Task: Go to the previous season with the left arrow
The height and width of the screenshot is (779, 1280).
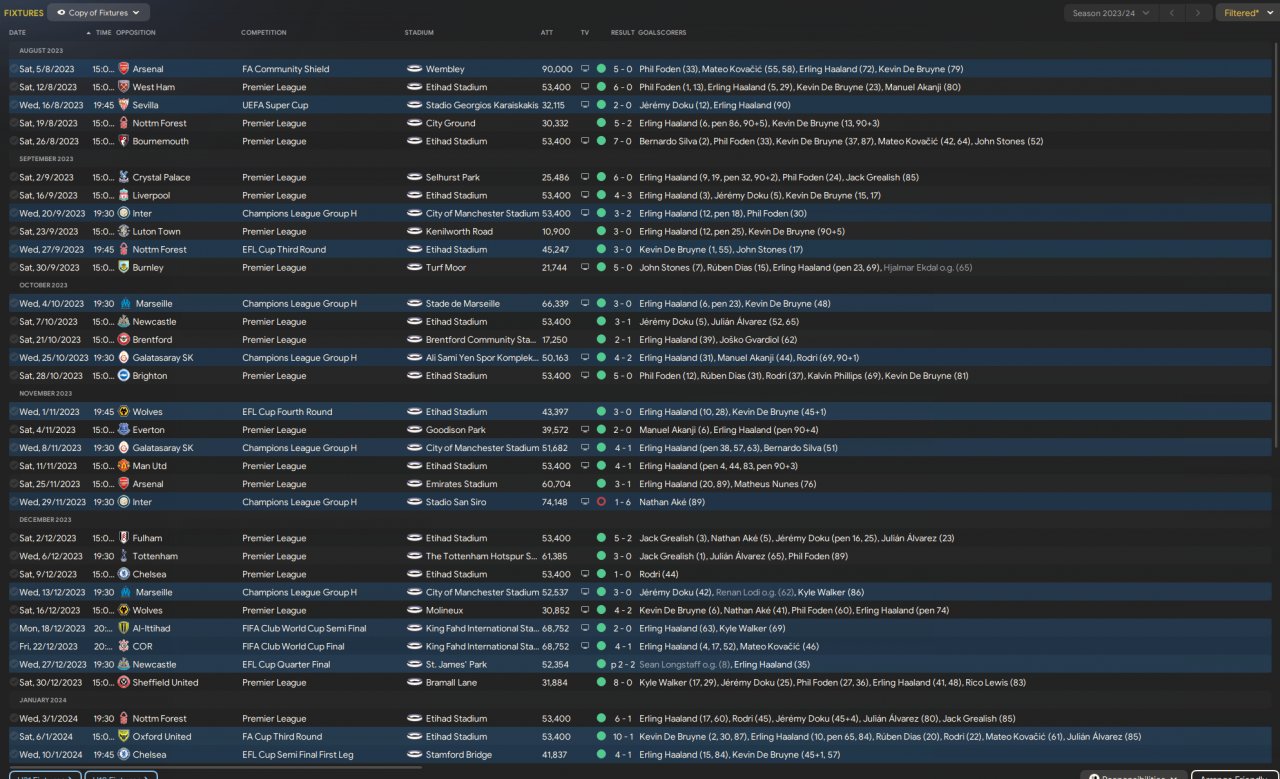Action: click(1172, 13)
